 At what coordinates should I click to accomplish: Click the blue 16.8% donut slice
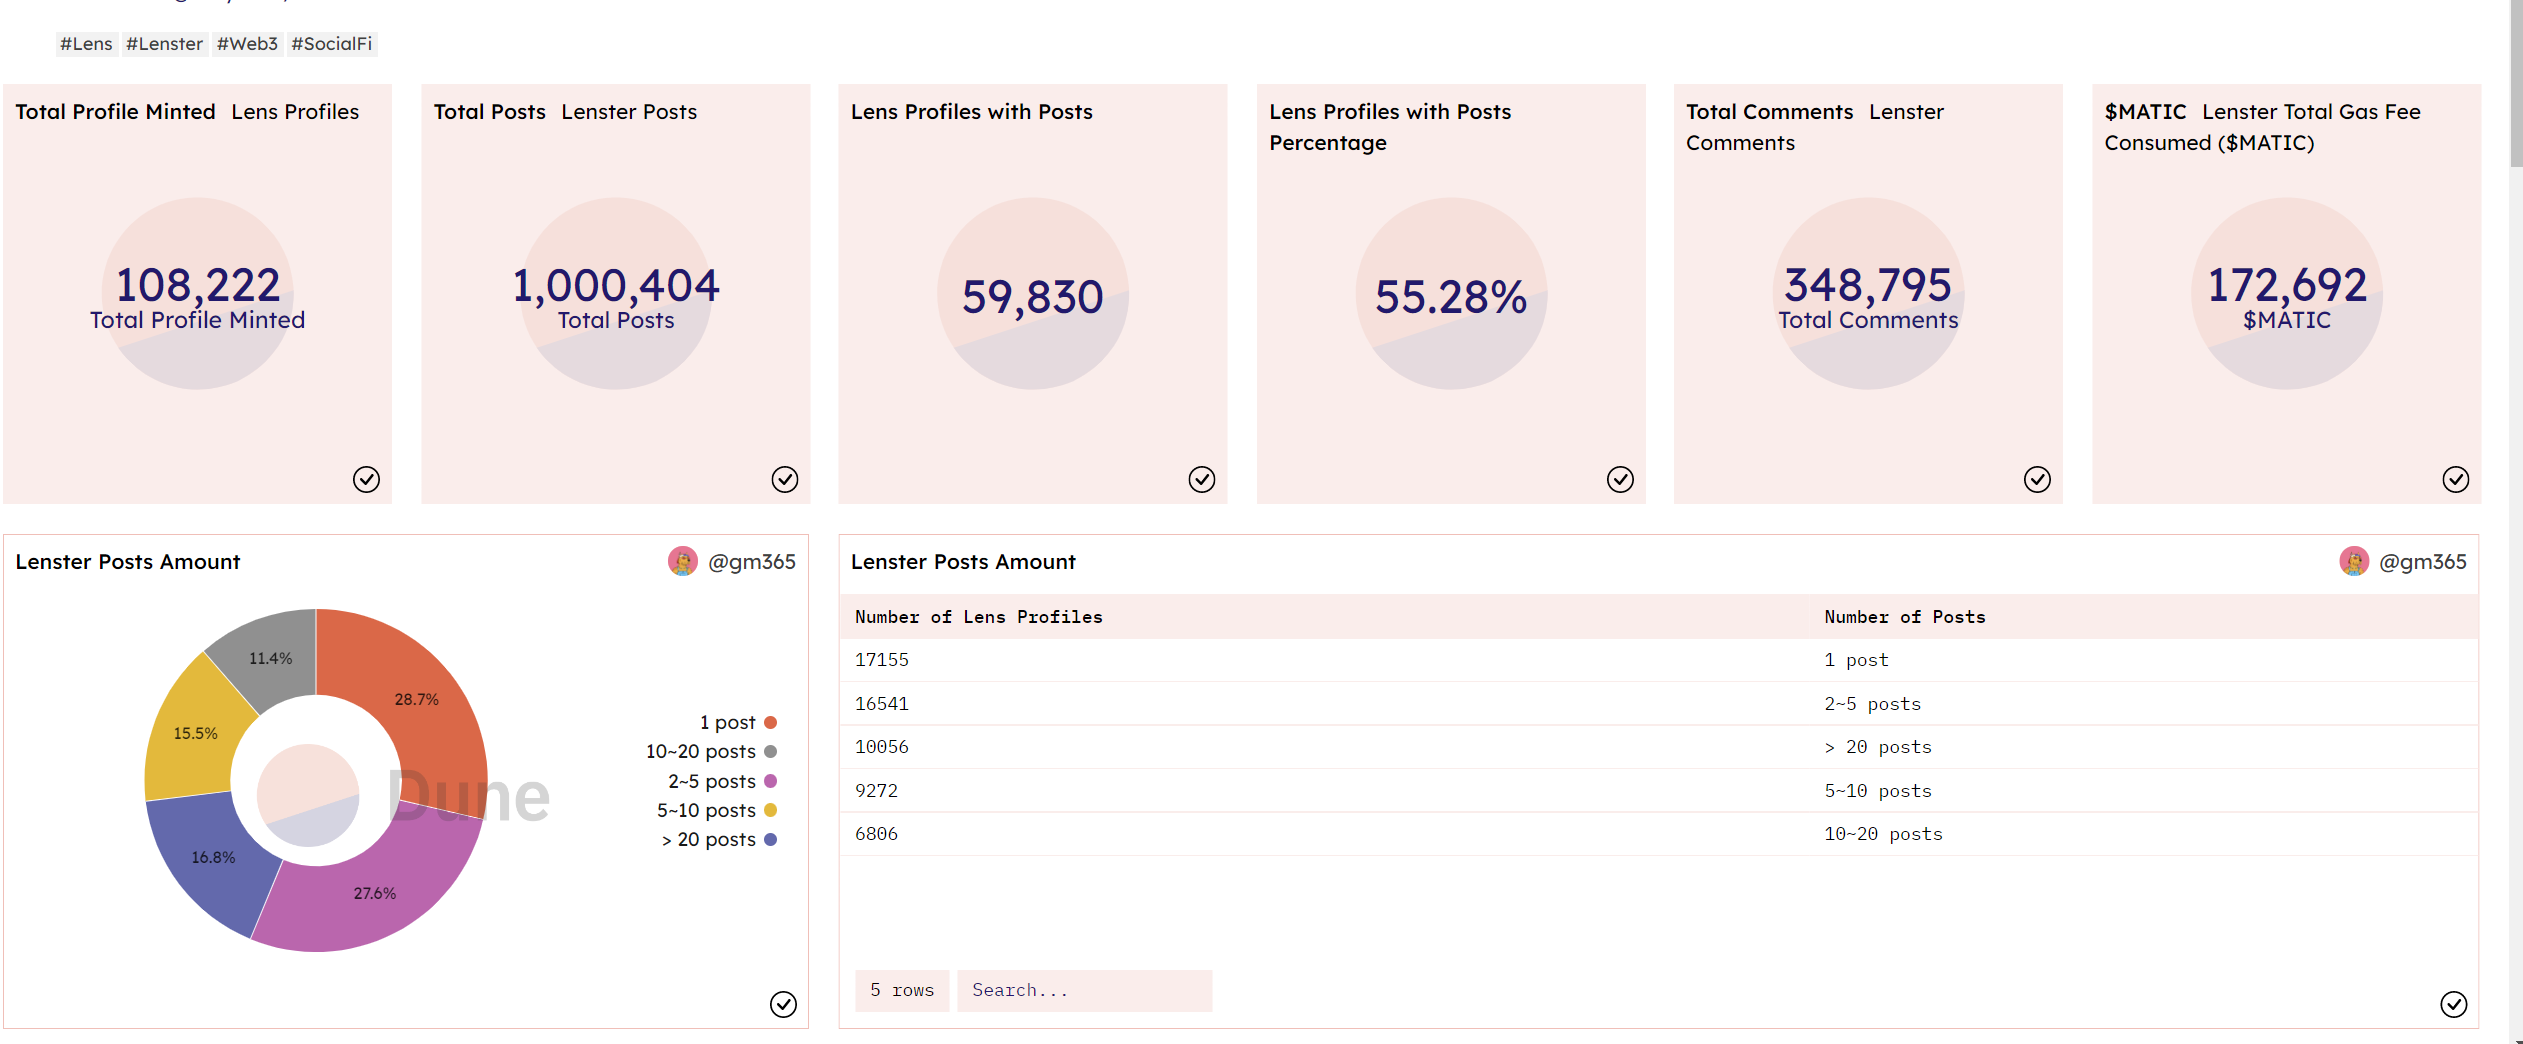[215, 858]
